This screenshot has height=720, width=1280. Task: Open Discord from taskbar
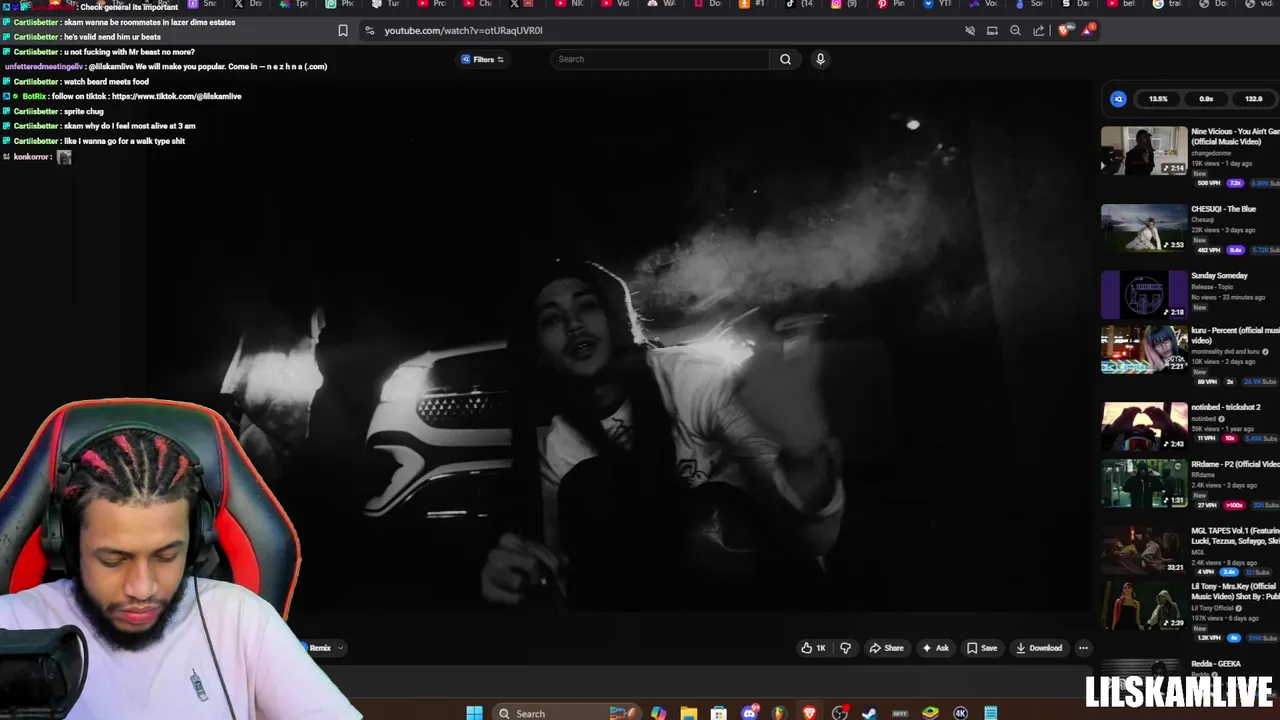(x=749, y=713)
